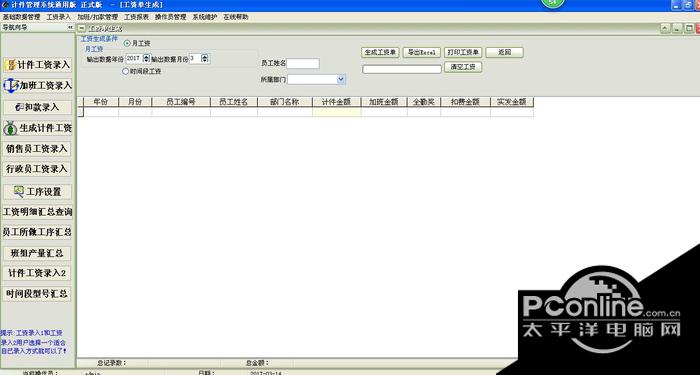Click the 总记录数 status label

pyautogui.click(x=112, y=363)
